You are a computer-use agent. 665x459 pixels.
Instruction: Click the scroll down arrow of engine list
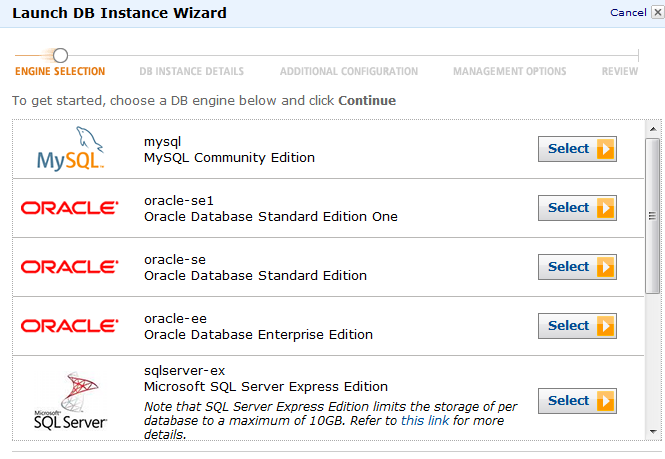point(653,432)
